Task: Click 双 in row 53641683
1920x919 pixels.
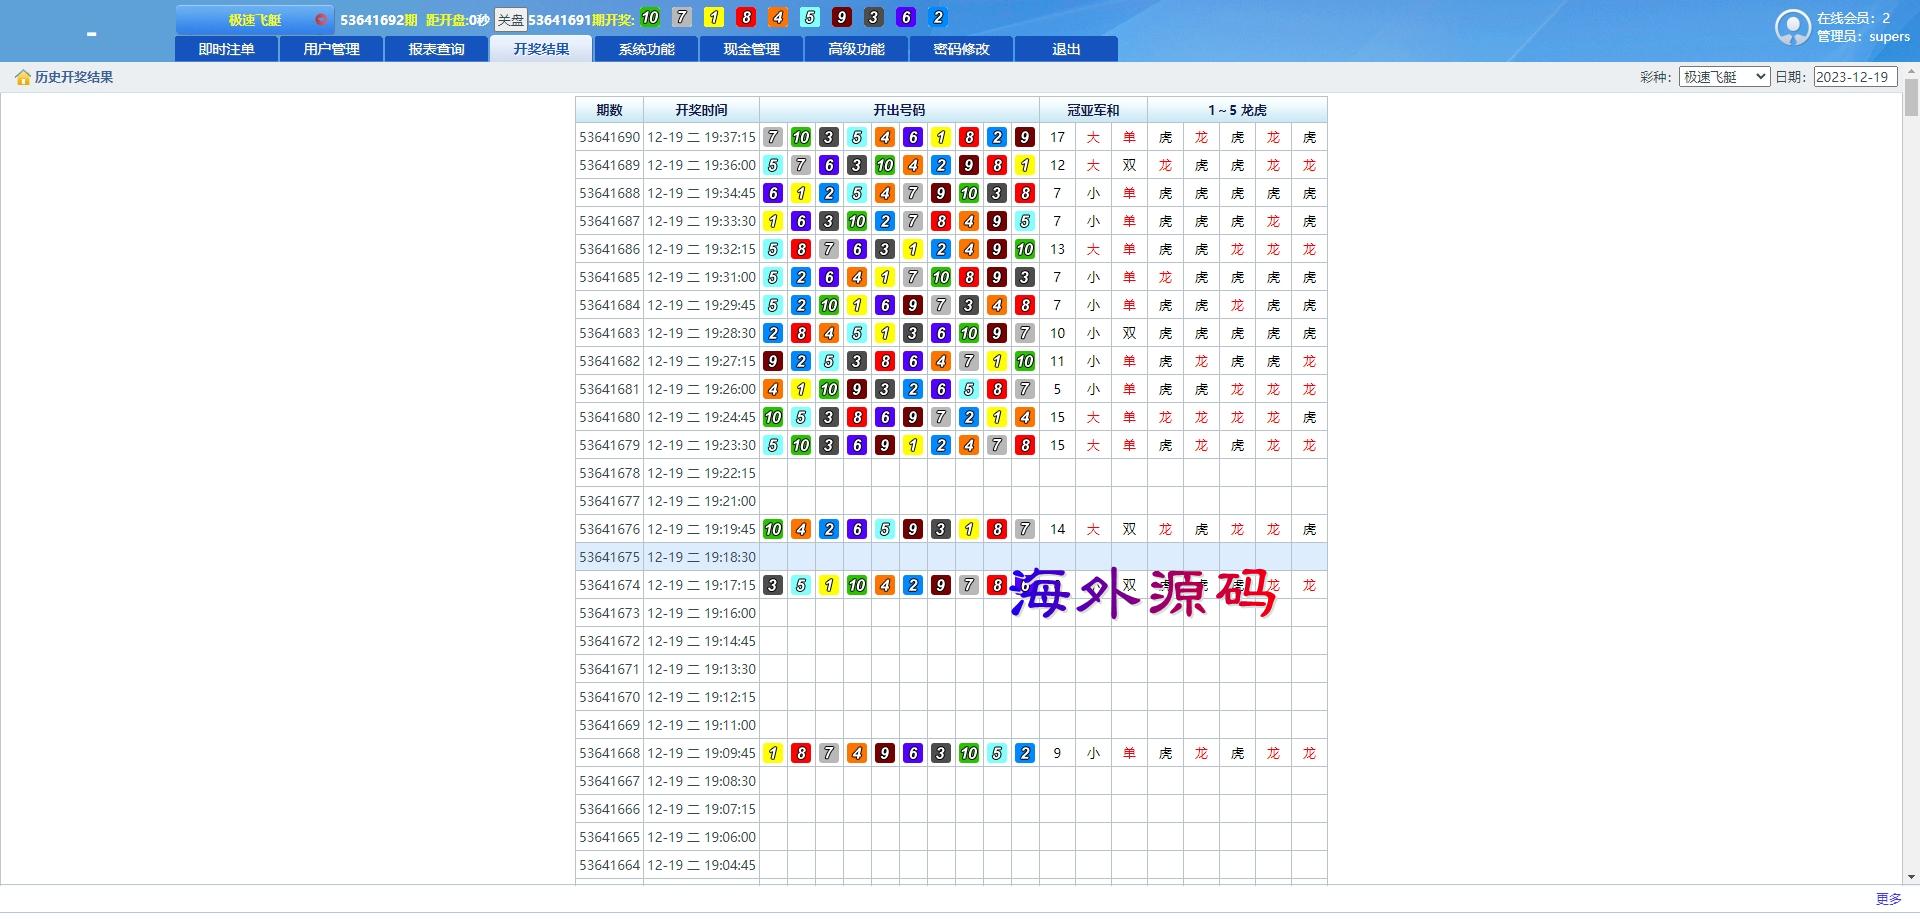Action: tap(1129, 333)
